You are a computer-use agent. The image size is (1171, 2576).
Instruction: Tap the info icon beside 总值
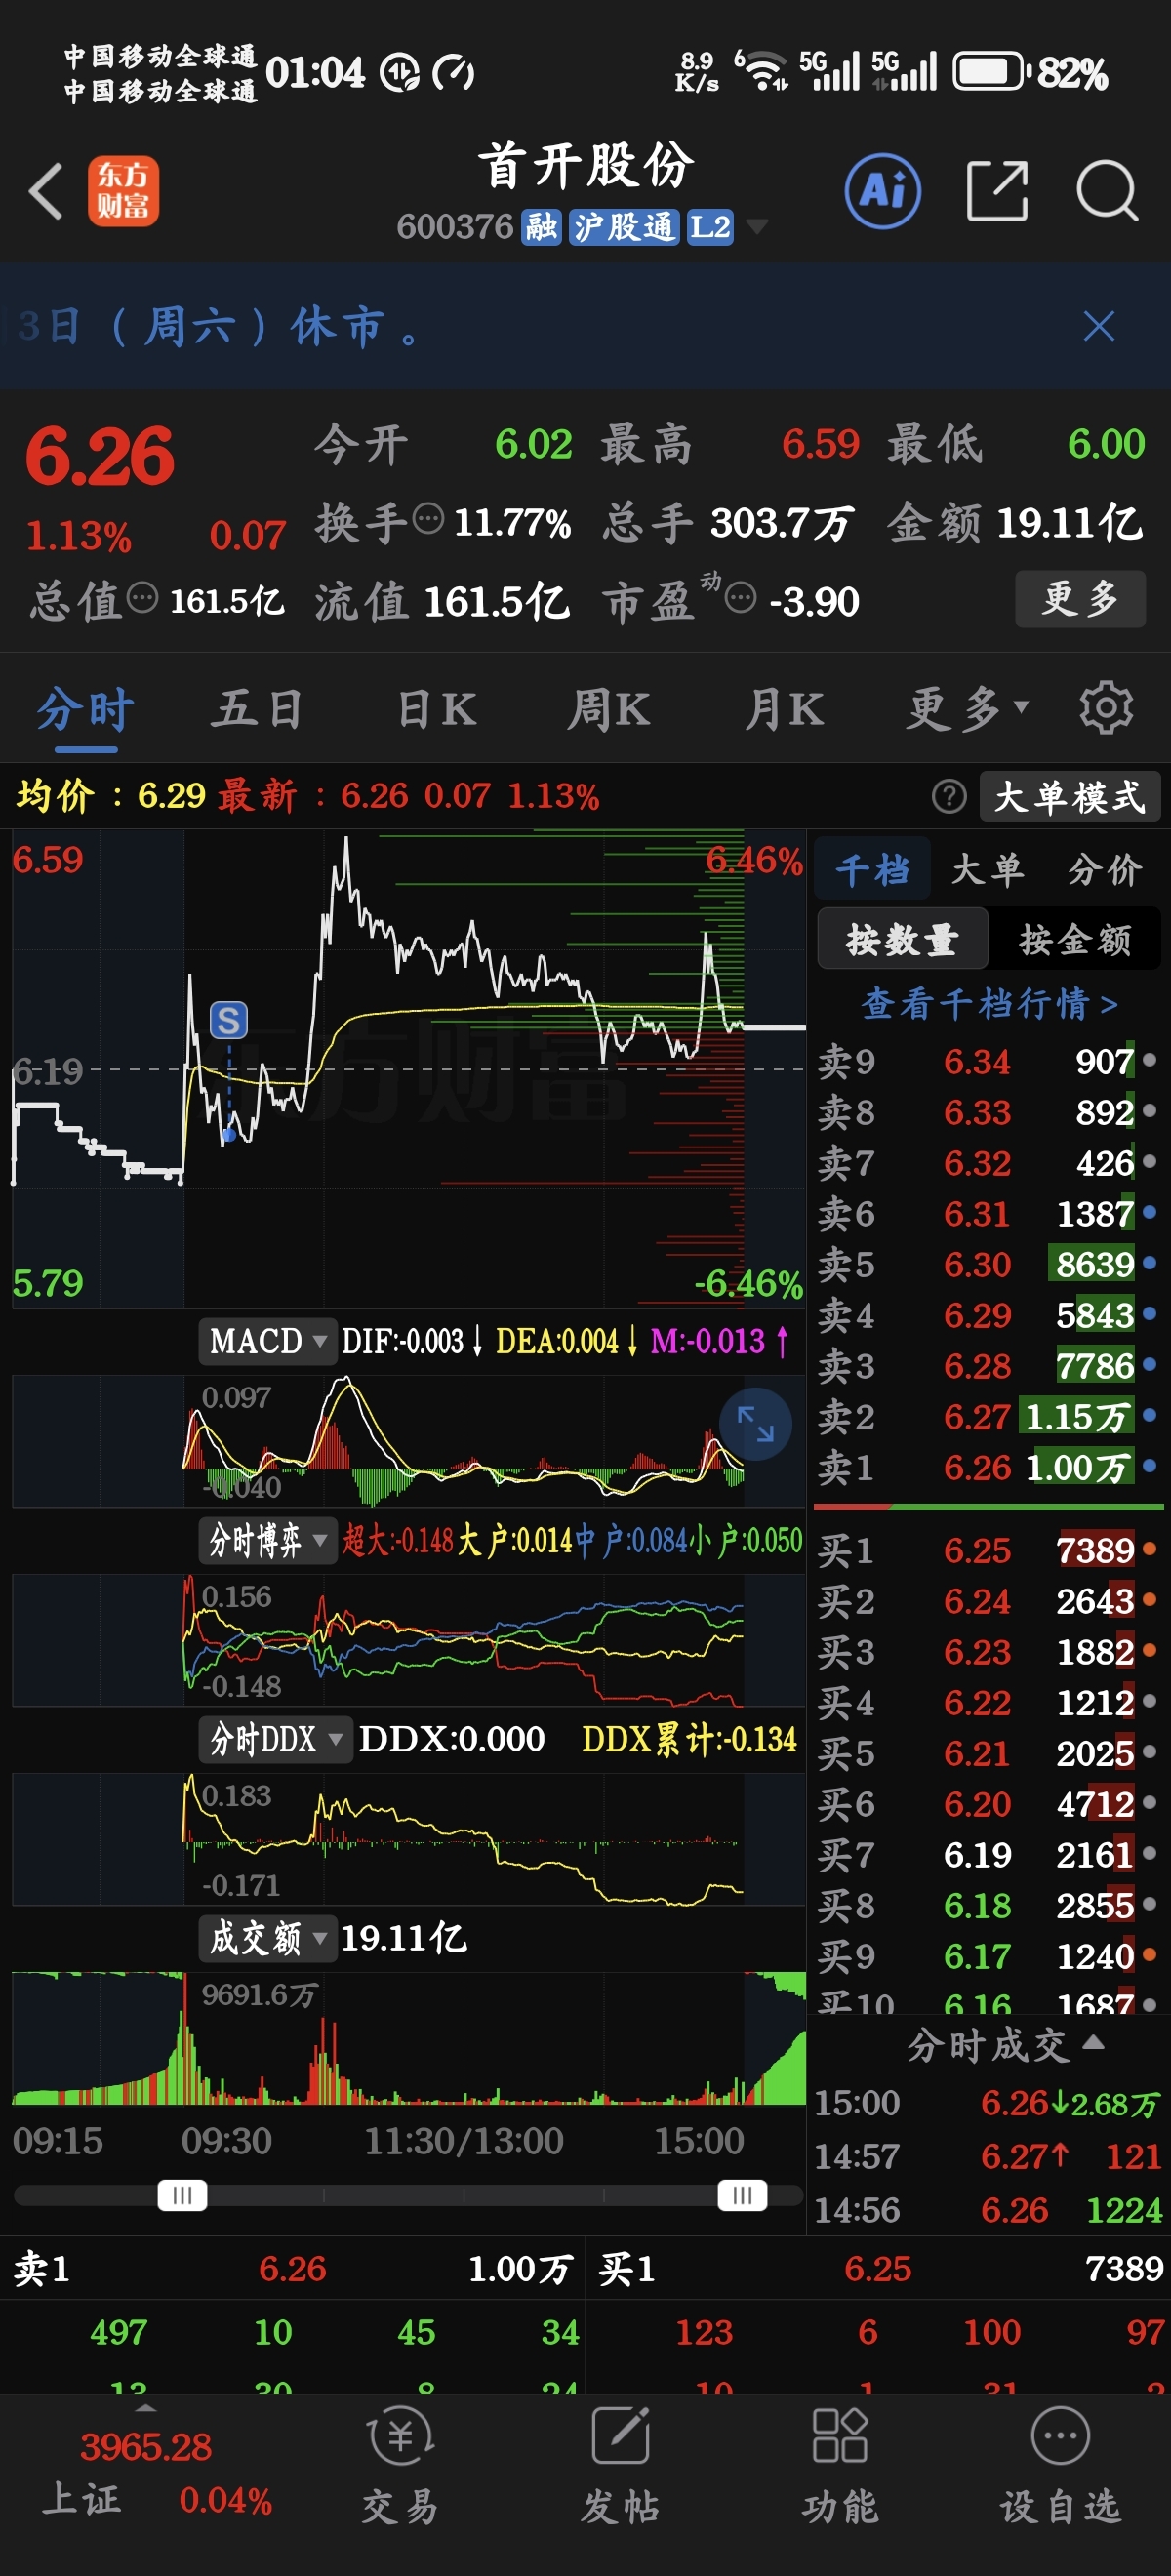(142, 598)
